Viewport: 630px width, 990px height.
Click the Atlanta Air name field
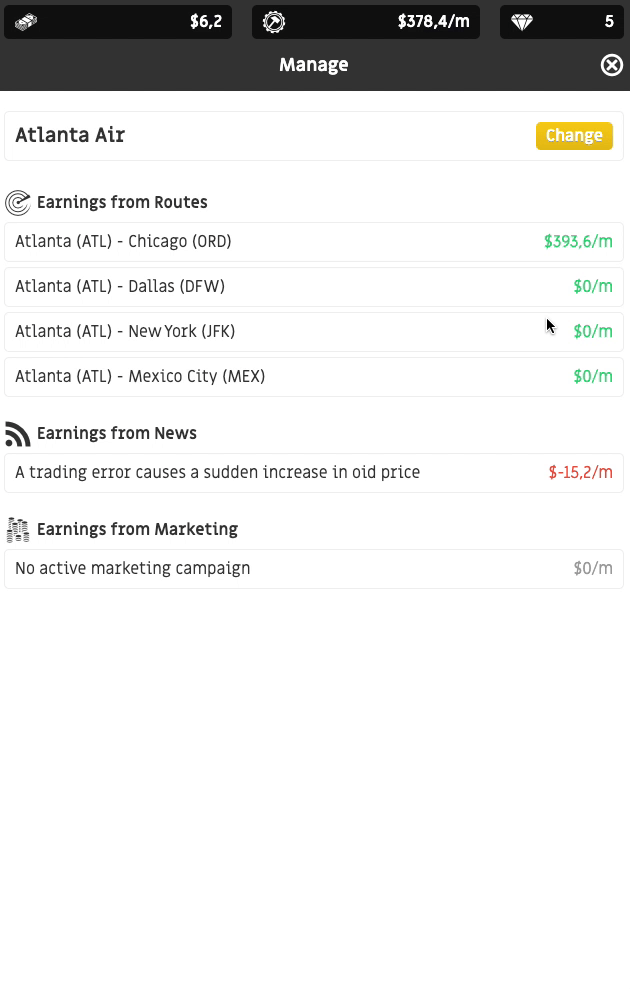pyautogui.click(x=314, y=136)
